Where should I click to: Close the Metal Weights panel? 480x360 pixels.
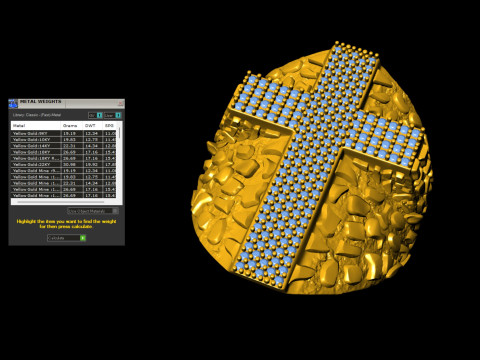[121, 103]
